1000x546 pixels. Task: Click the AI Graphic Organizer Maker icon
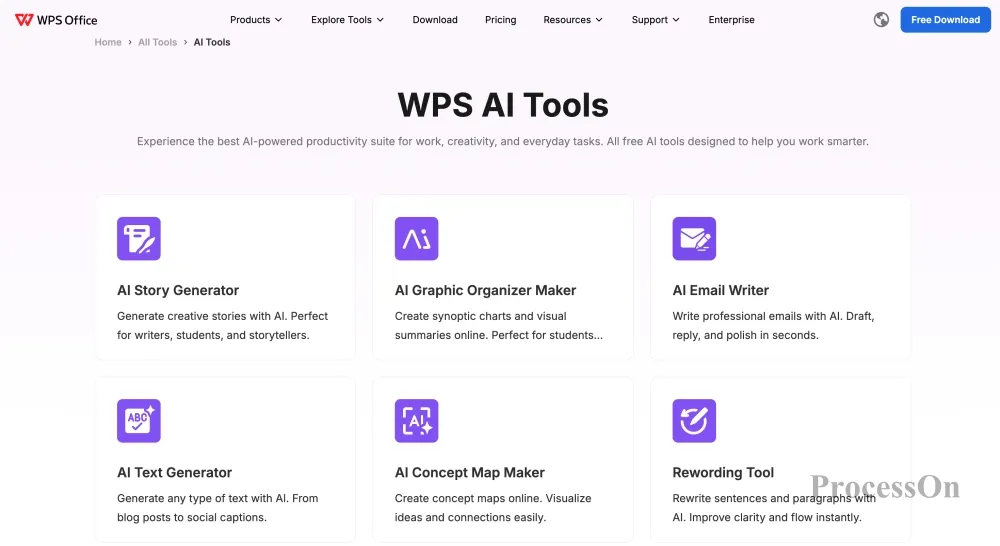click(x=416, y=239)
